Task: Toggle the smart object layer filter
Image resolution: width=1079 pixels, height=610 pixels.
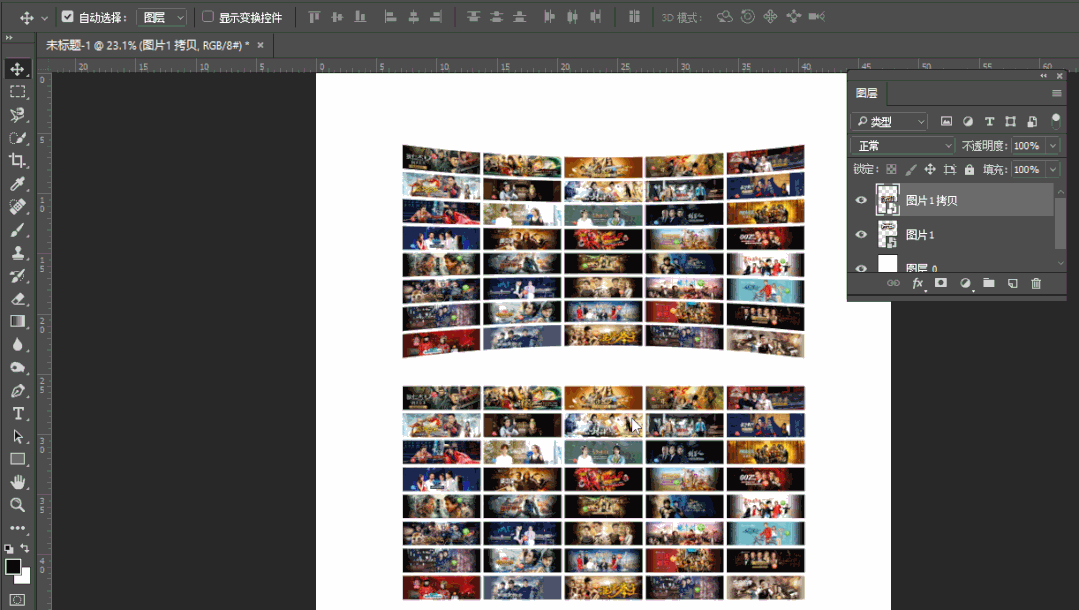Action: coord(1032,121)
